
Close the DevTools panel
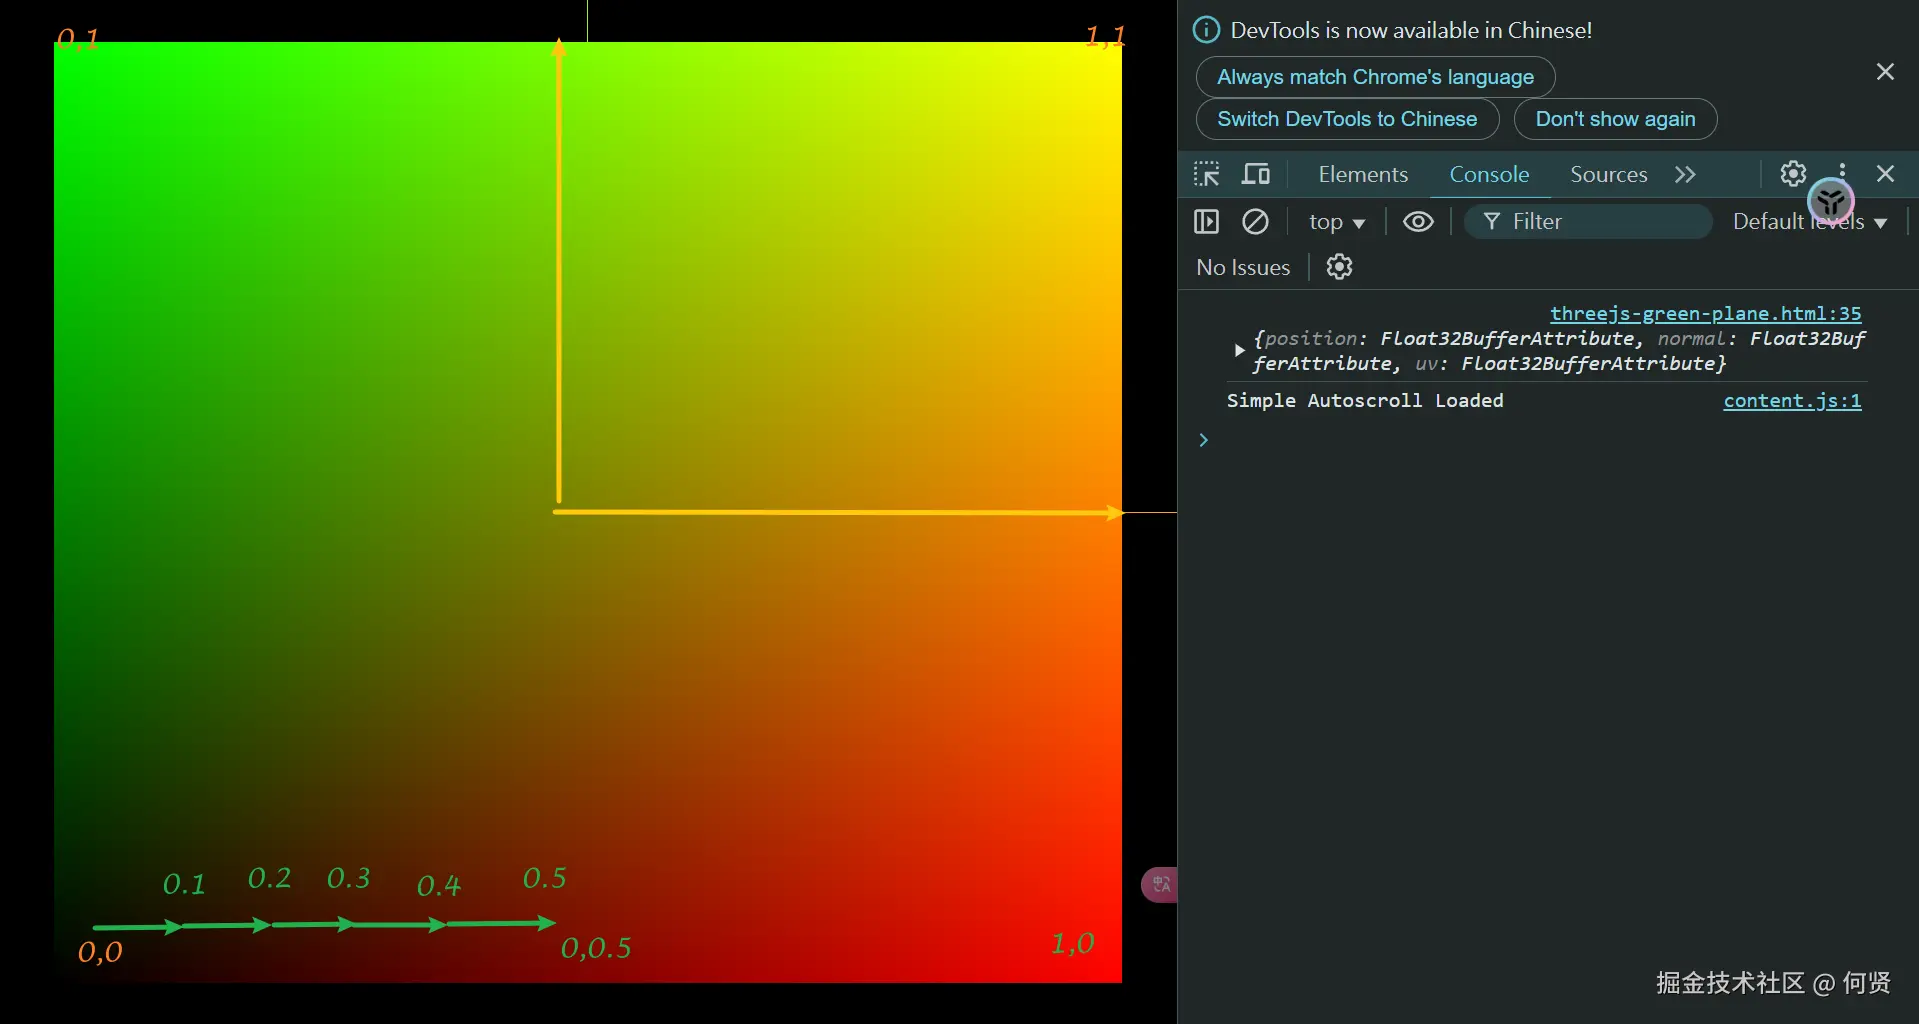click(1886, 174)
